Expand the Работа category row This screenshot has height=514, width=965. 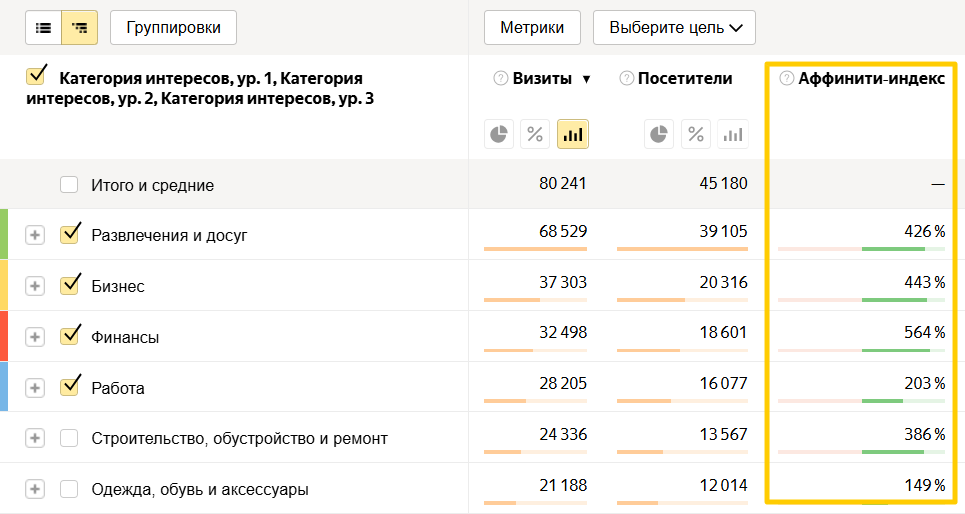point(35,388)
